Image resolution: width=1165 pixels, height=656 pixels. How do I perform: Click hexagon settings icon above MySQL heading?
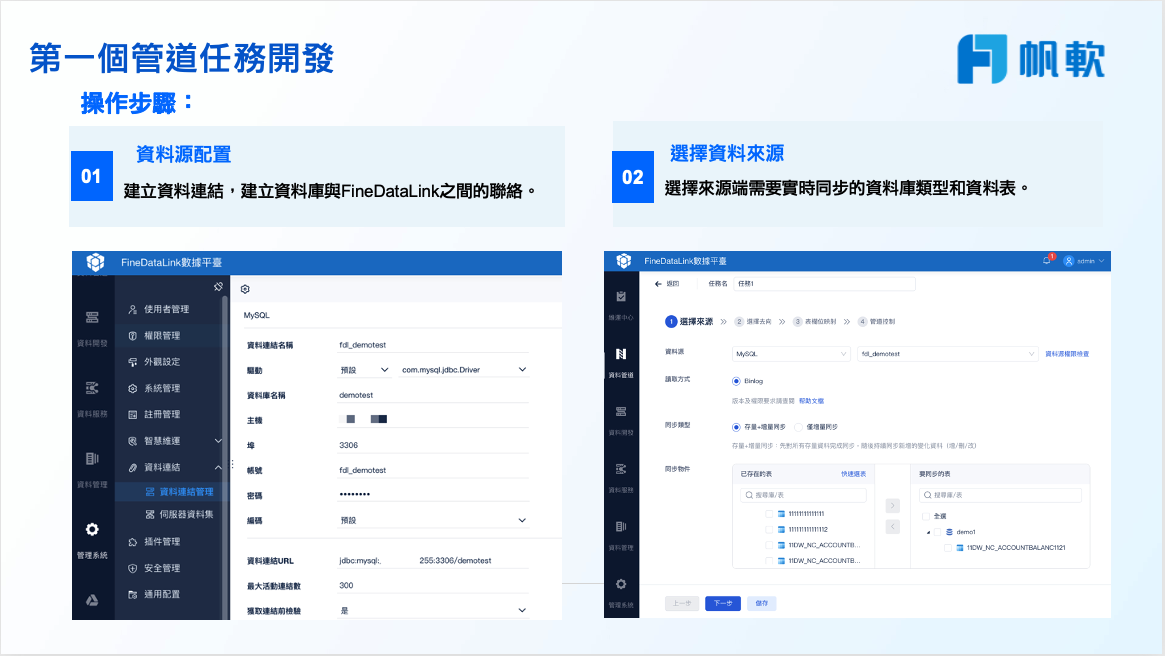click(x=245, y=289)
